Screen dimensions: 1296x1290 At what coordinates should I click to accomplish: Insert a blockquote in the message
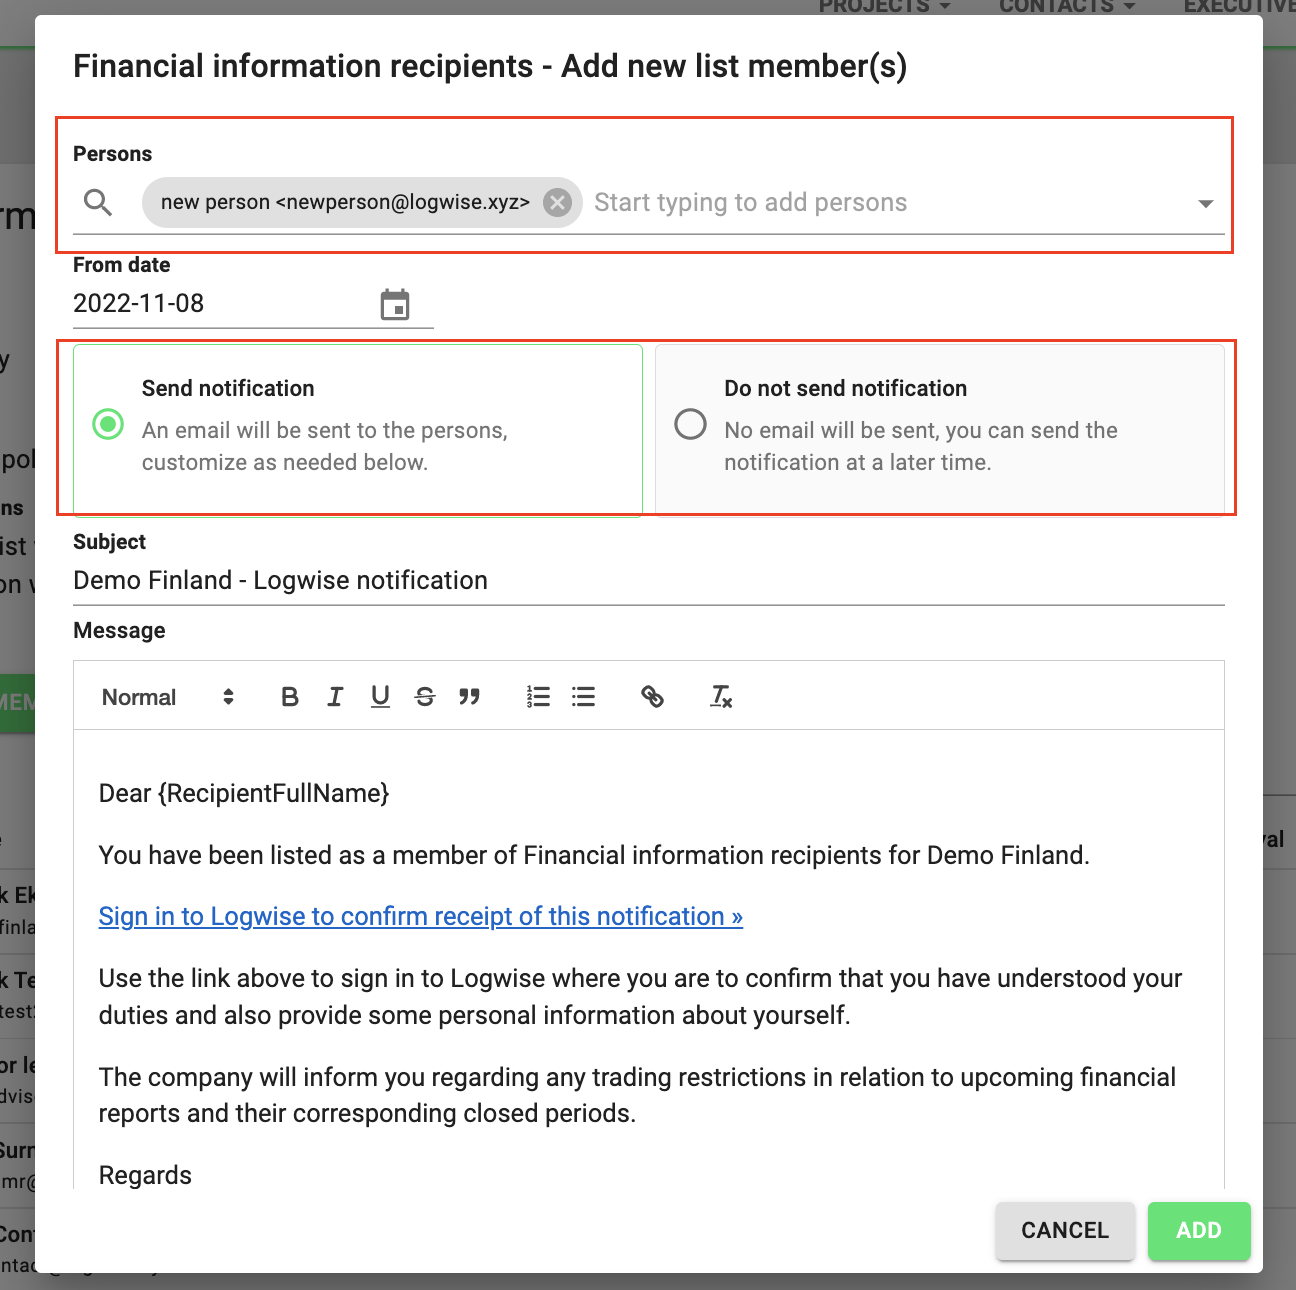[470, 697]
